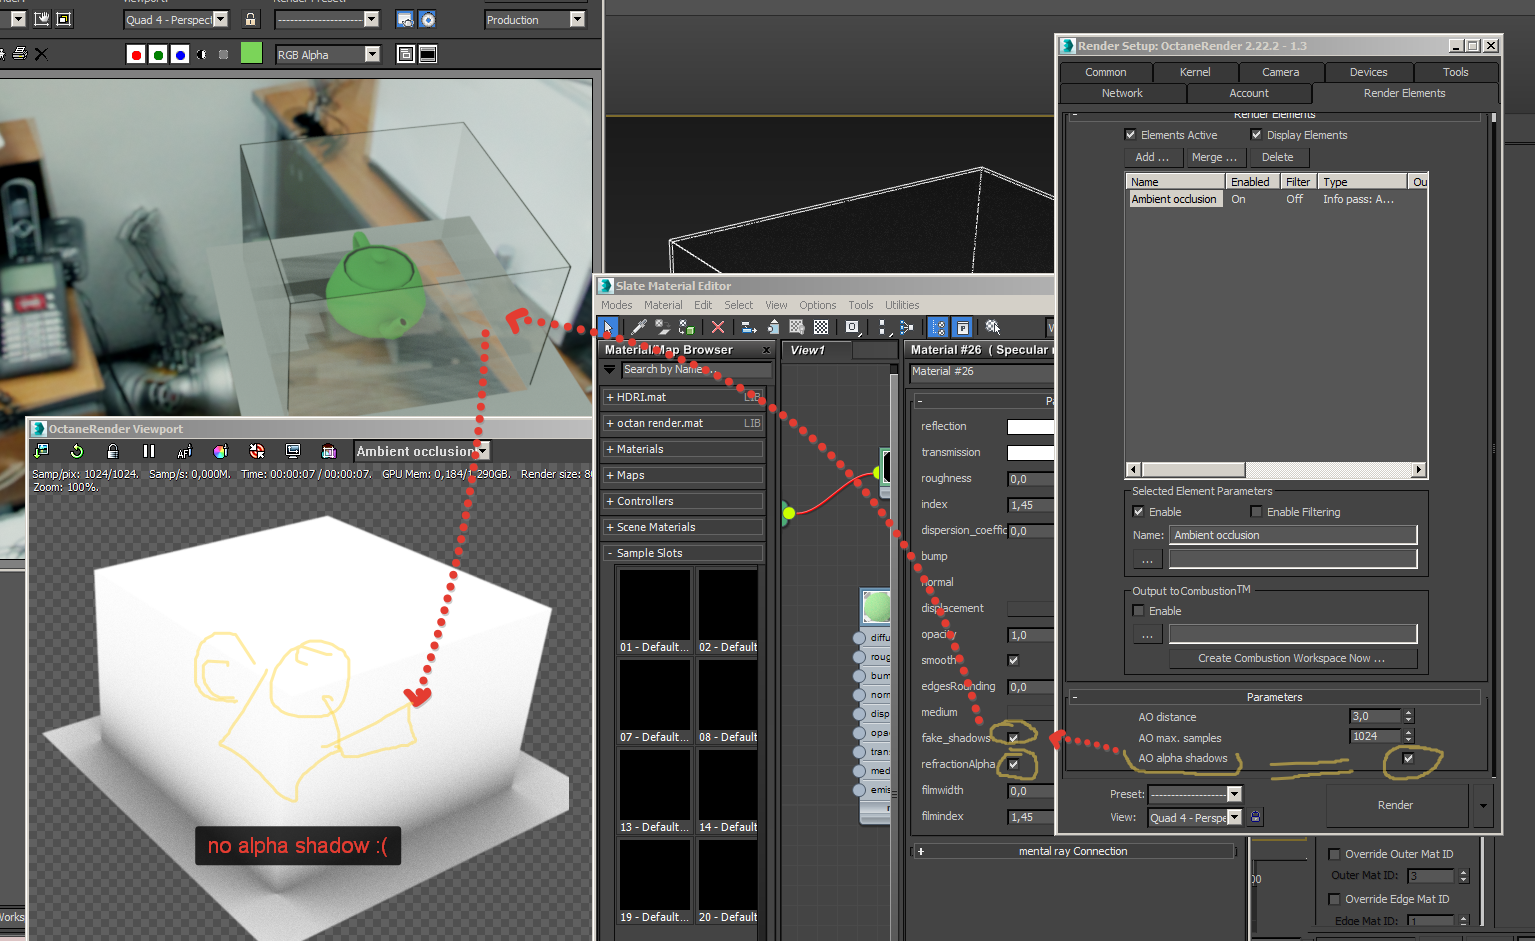Open the Kernel tab in Render Setup
The image size is (1535, 941).
[x=1195, y=72]
